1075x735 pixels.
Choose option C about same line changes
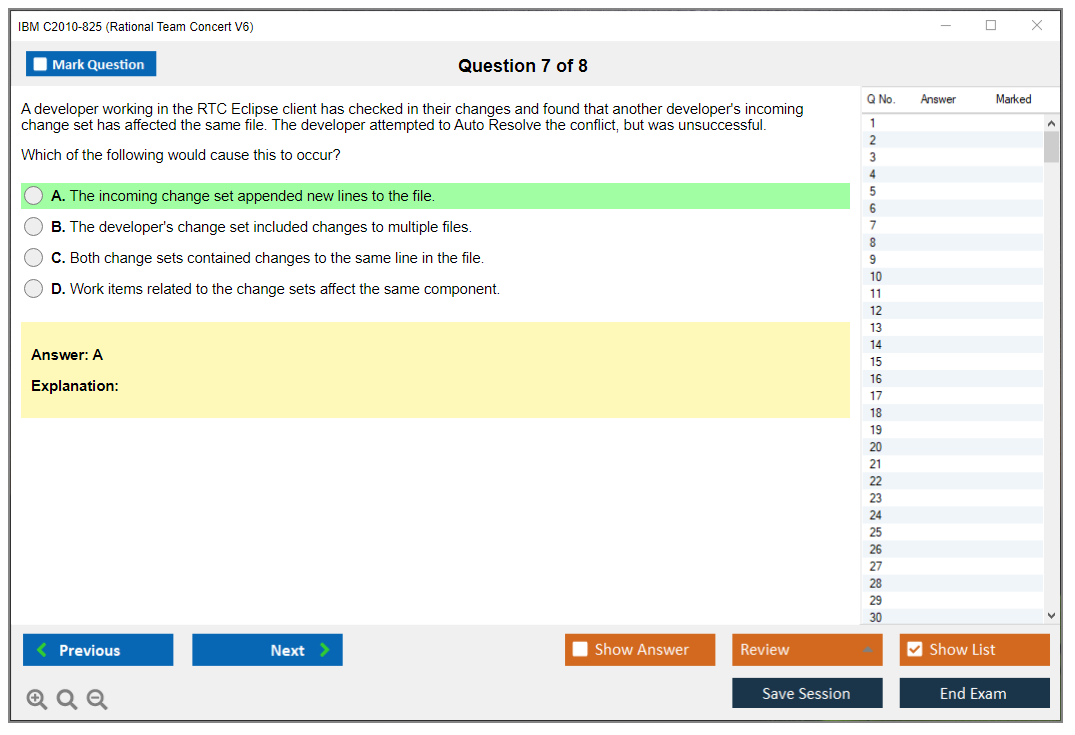coord(34,258)
